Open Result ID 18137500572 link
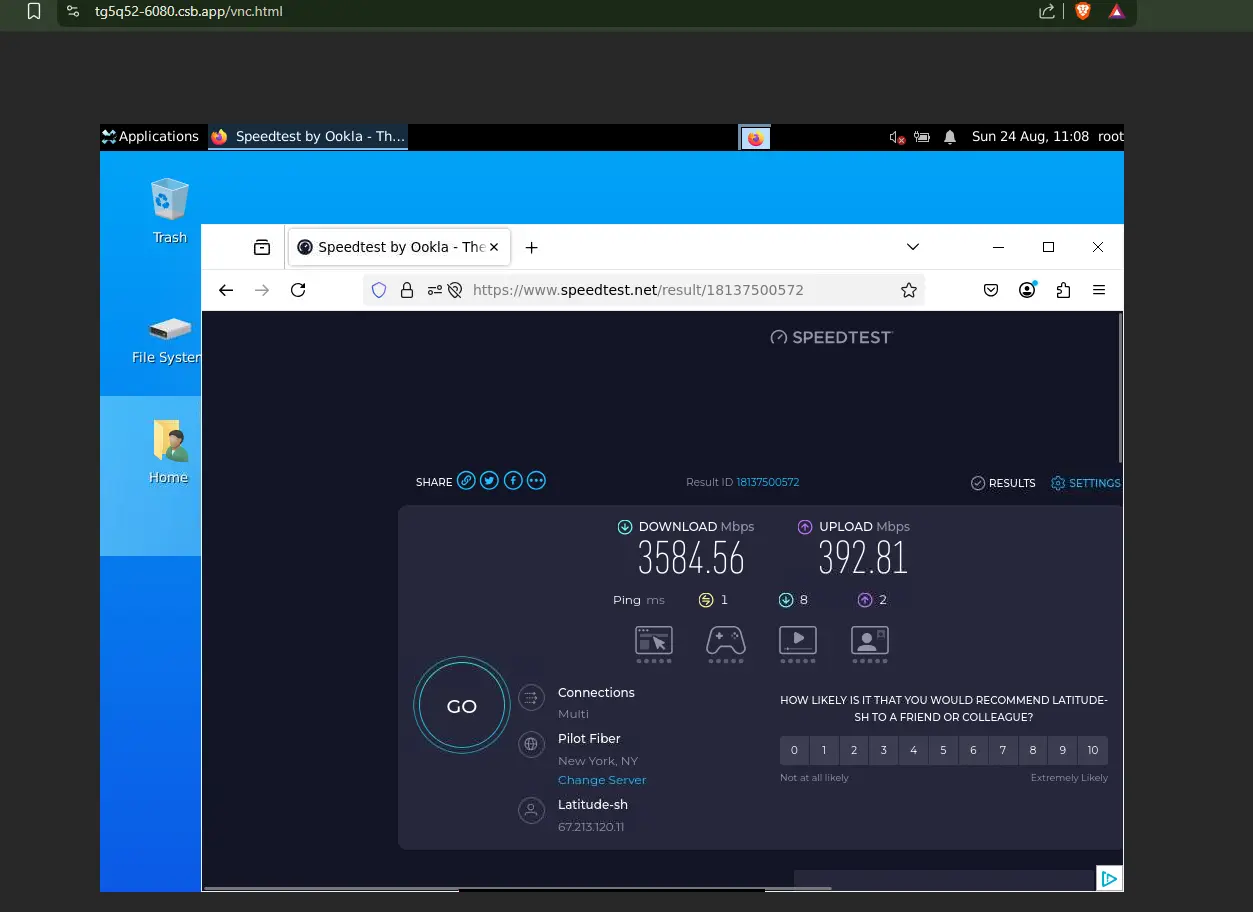 tap(768, 482)
